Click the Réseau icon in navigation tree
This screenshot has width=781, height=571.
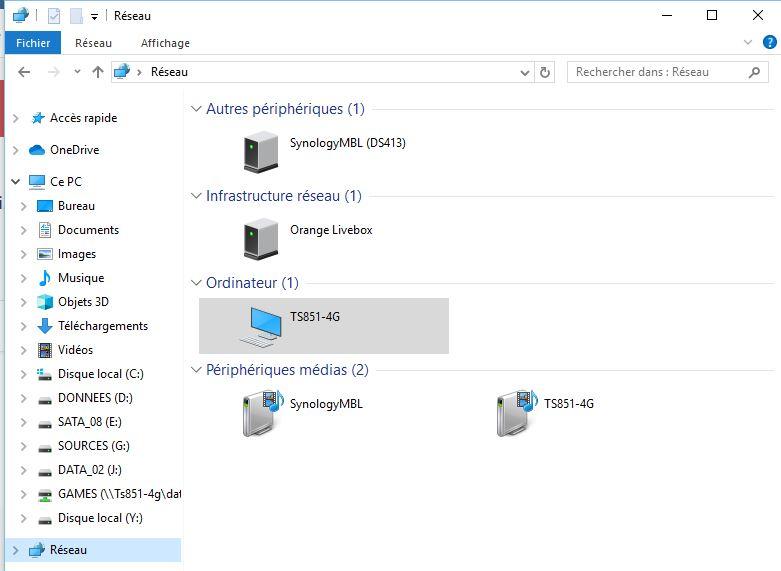pos(37,550)
